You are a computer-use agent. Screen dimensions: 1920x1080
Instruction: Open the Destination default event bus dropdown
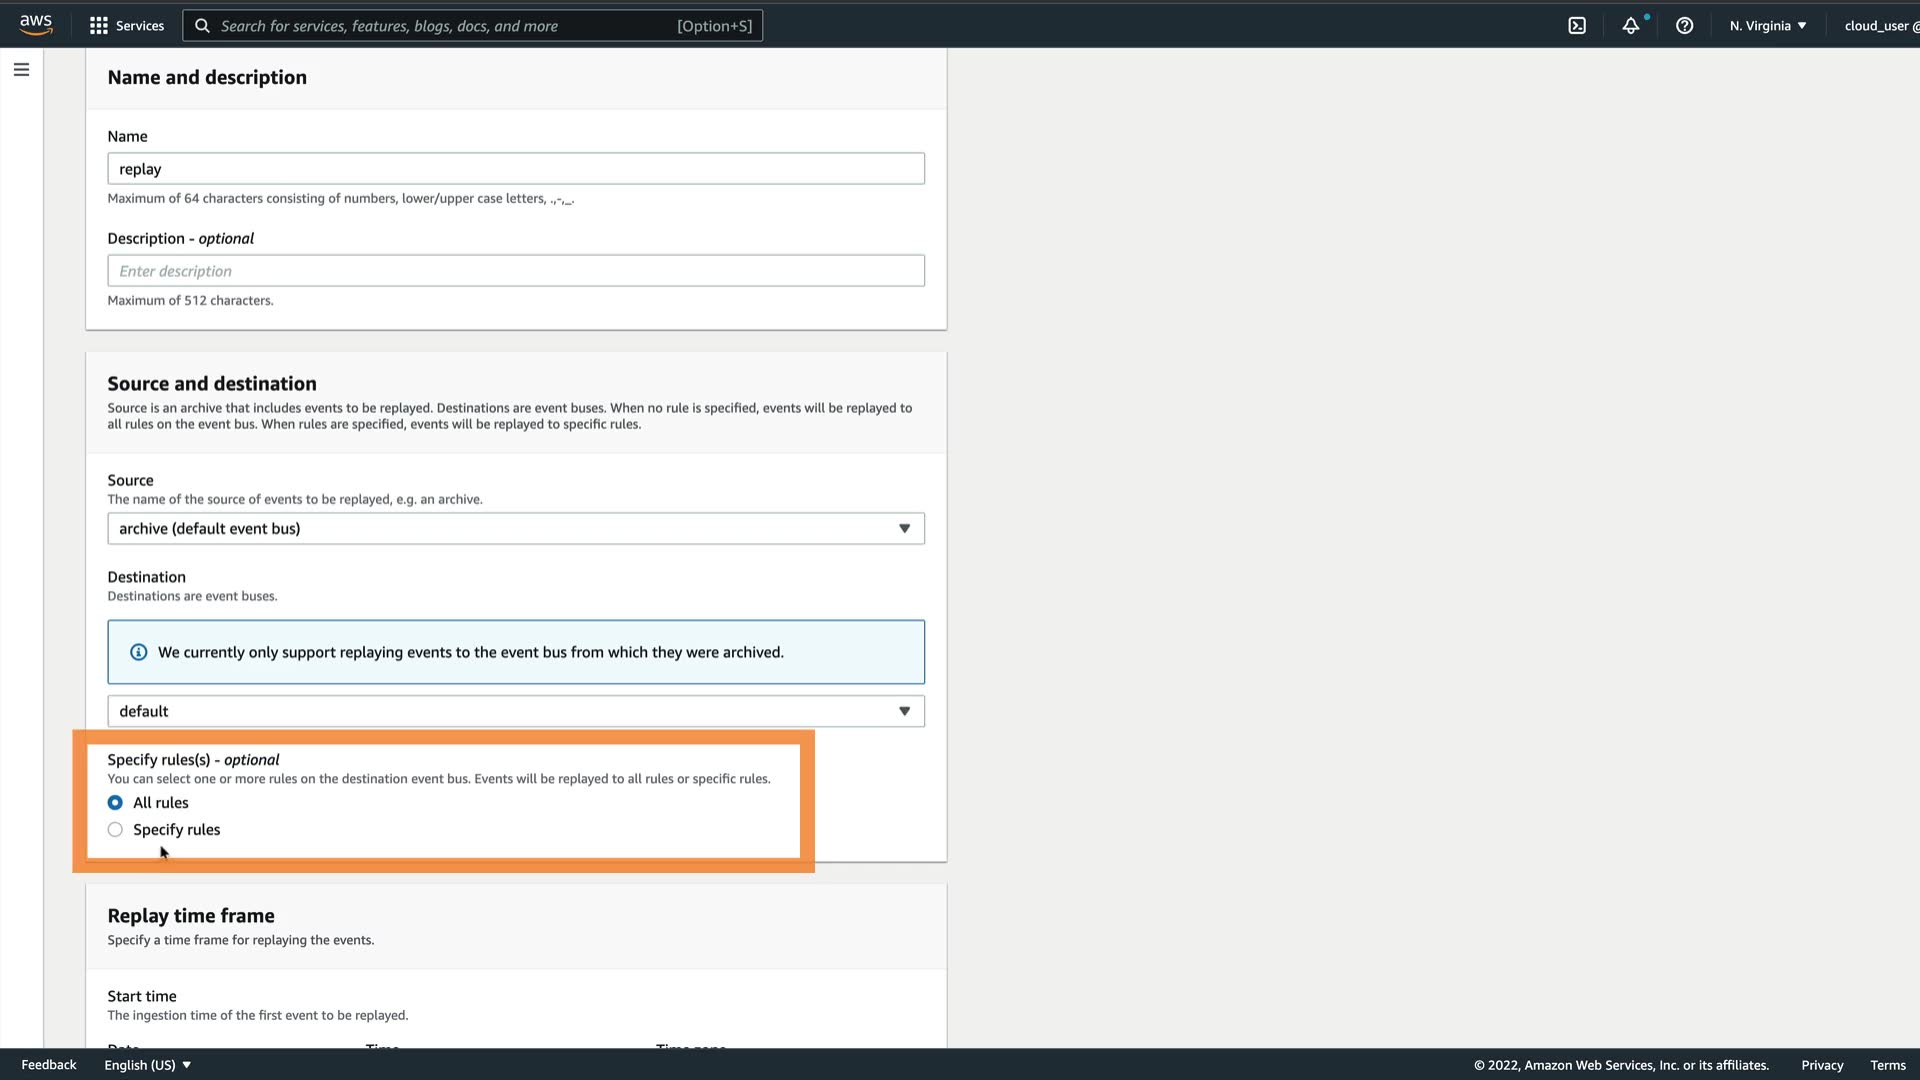tap(516, 712)
